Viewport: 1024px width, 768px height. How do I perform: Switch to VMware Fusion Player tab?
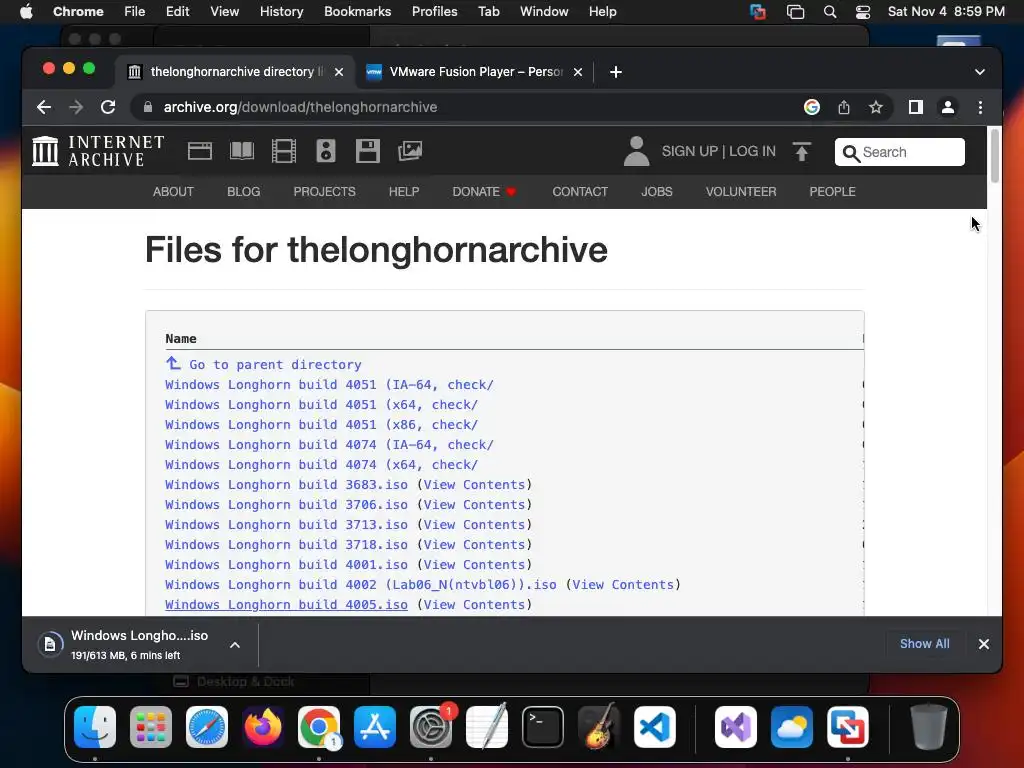point(475,72)
